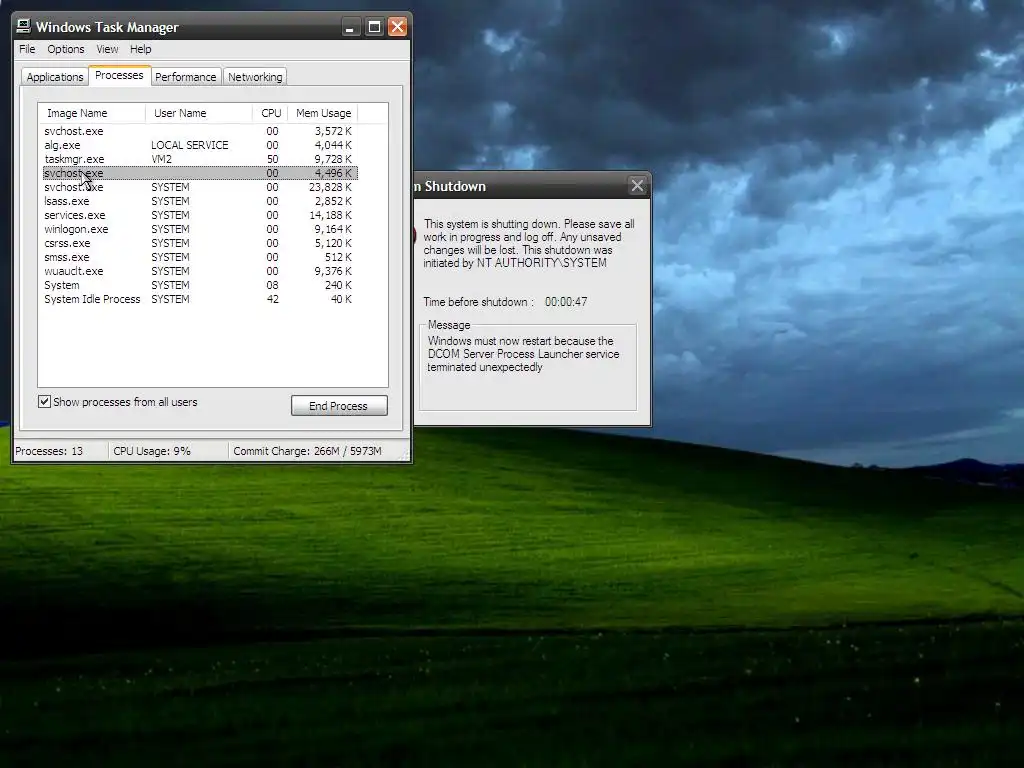This screenshot has width=1024, height=768.
Task: Click the CPU value 08 for System
Action: (272, 285)
